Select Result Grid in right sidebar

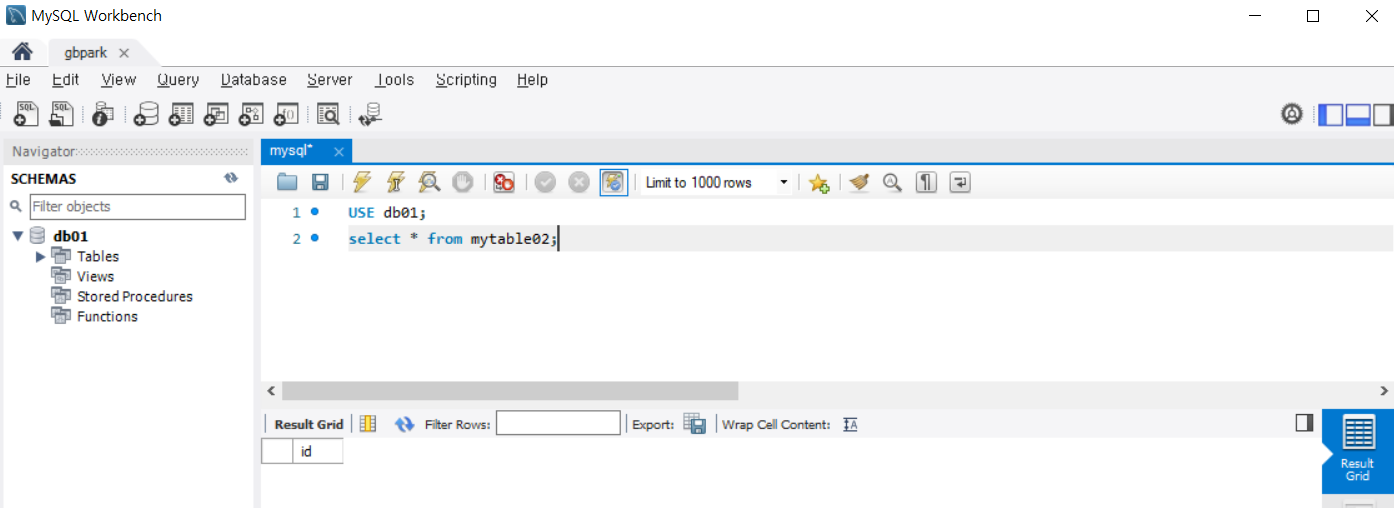pyautogui.click(x=1358, y=450)
